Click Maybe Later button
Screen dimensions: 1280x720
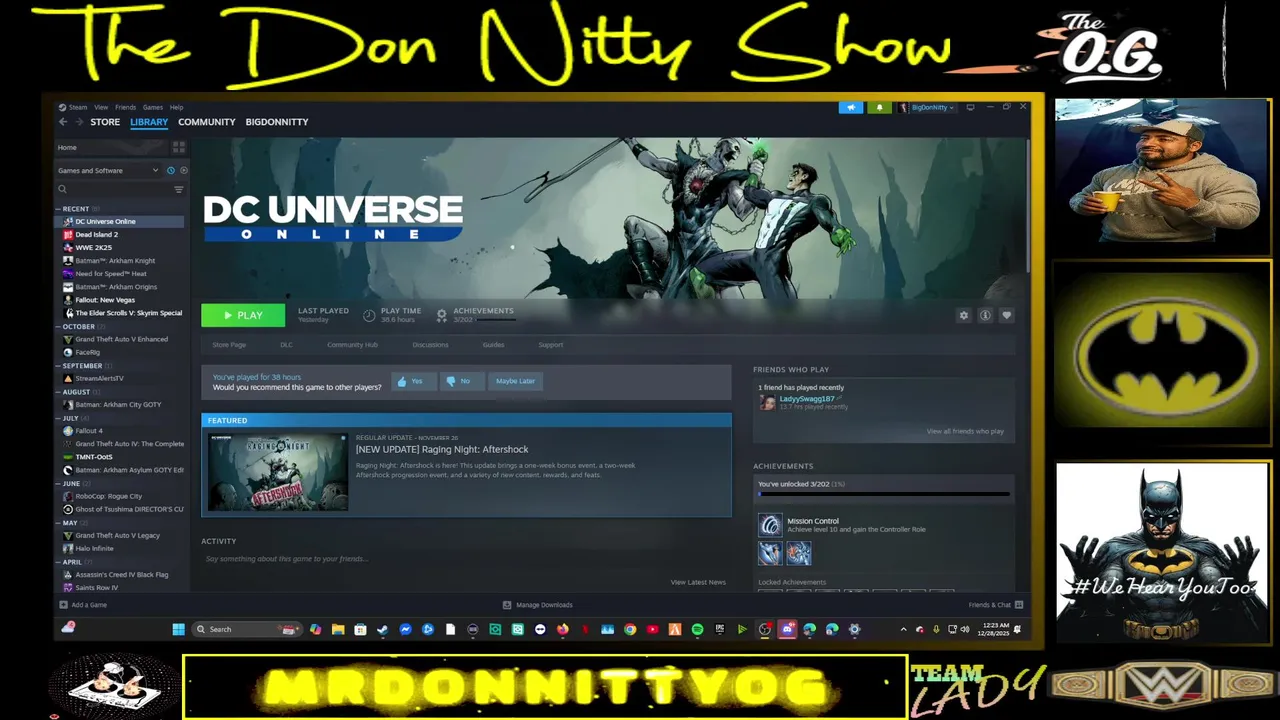click(x=515, y=381)
